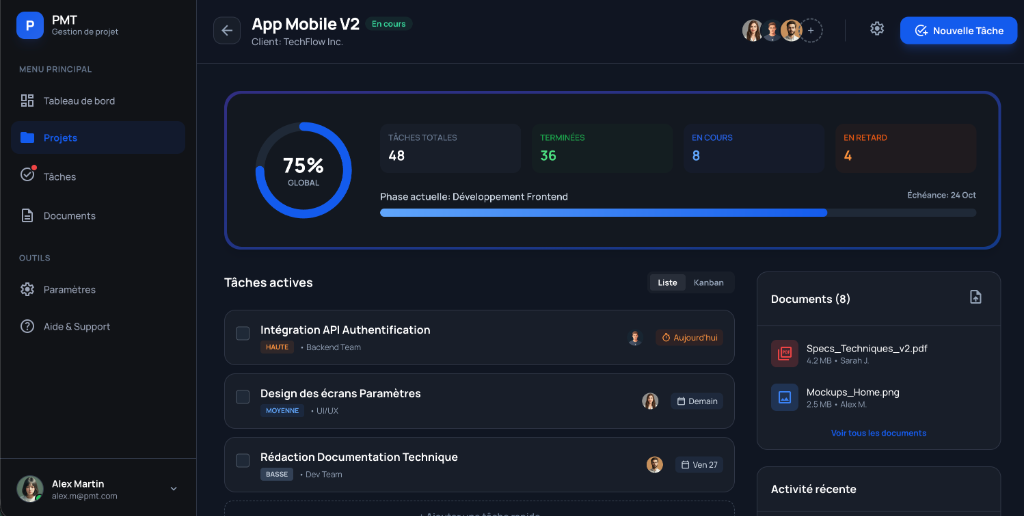This screenshot has height=516, width=1024.
Task: Open the Mockups_Home.png image icon
Action: tap(784, 397)
